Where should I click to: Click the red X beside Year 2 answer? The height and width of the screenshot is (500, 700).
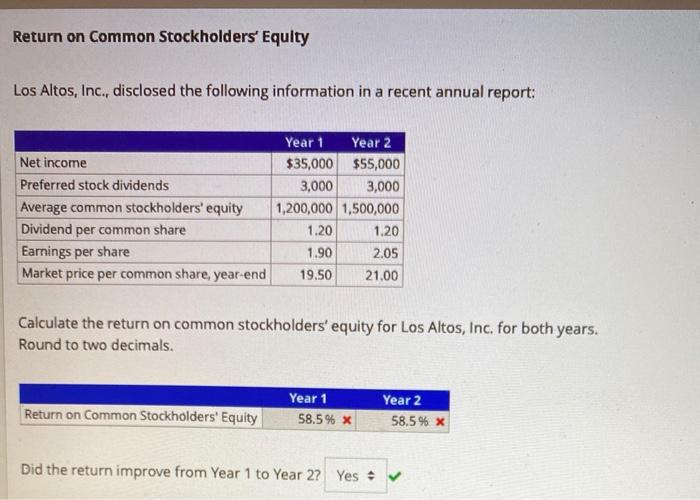440,421
